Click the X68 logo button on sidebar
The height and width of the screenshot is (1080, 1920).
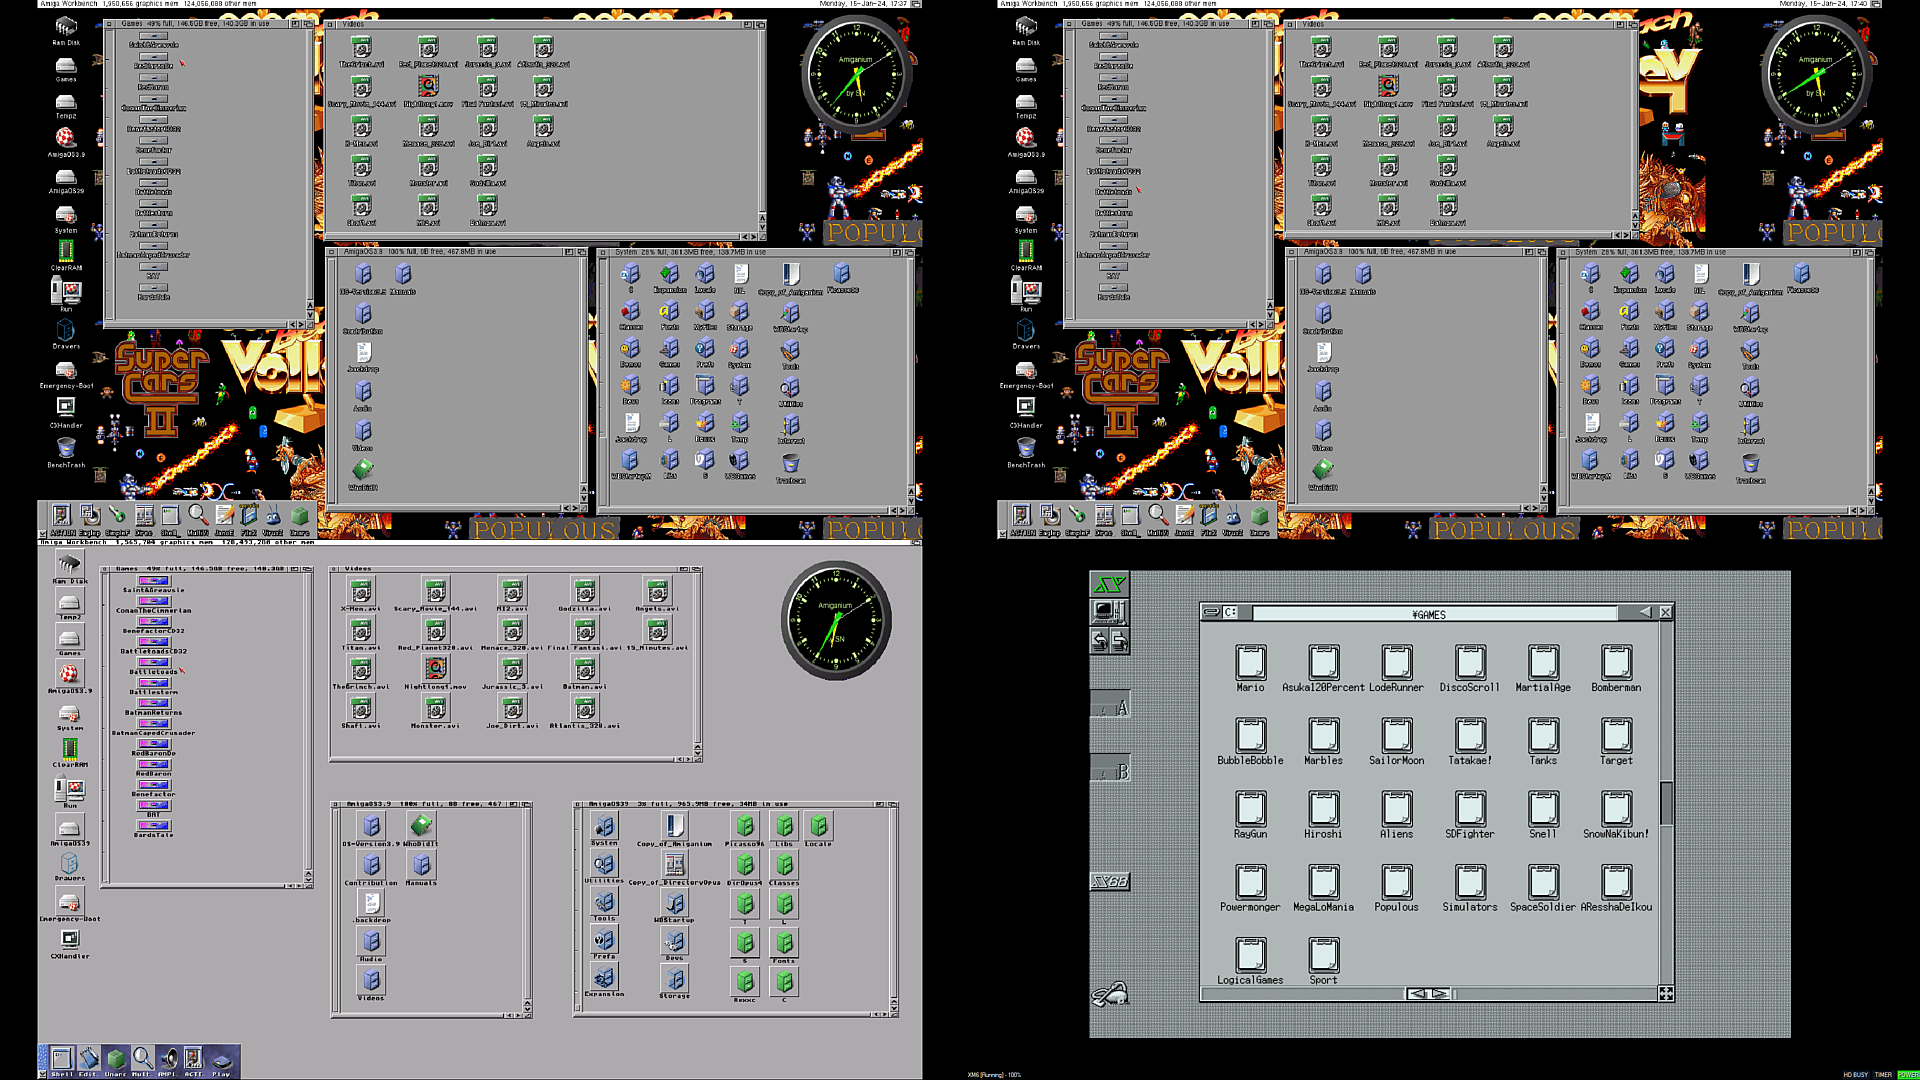[1109, 881]
